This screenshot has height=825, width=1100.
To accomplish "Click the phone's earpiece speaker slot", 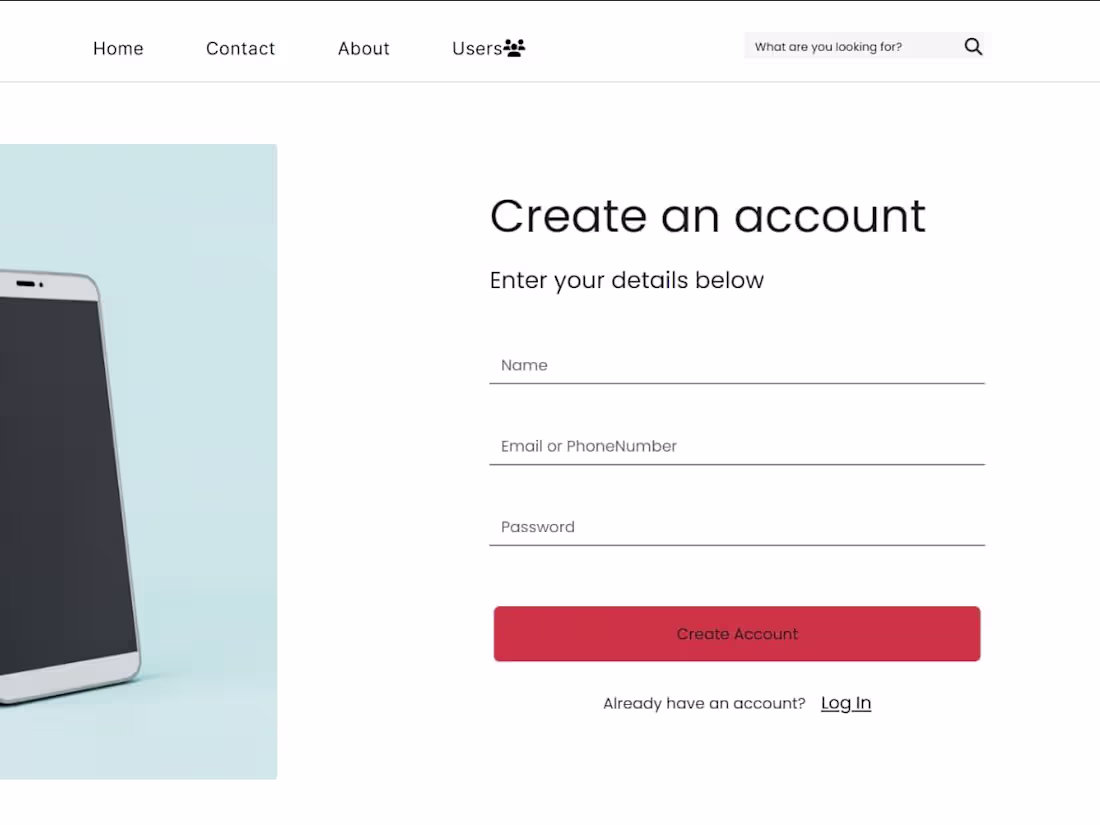I will click(x=25, y=284).
